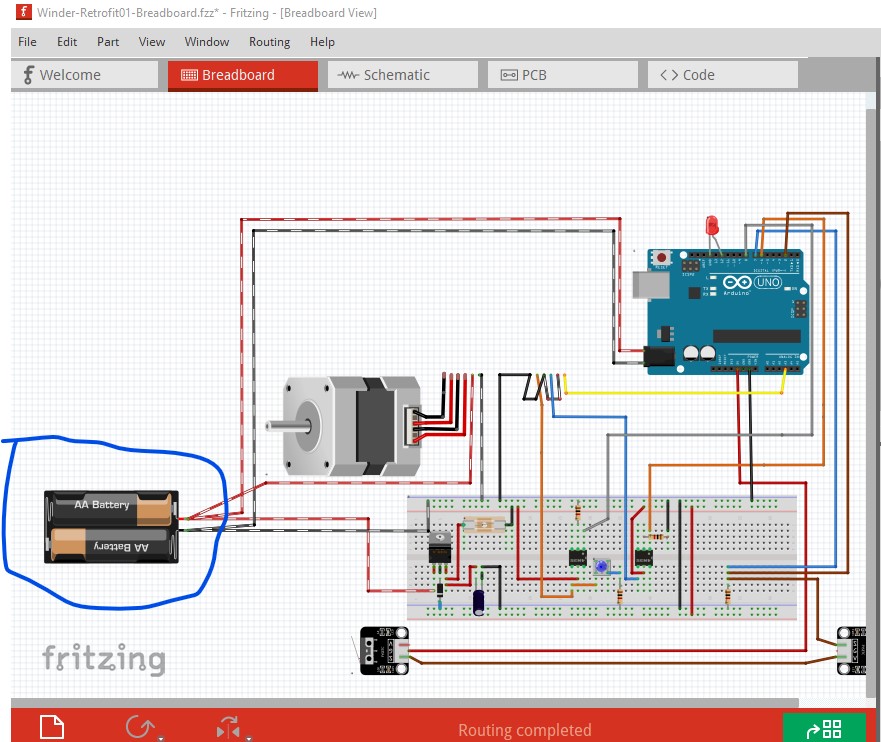This screenshot has height=742, width=881.
Task: Expand the Rotate options dropdown arrow
Action: tap(161, 739)
